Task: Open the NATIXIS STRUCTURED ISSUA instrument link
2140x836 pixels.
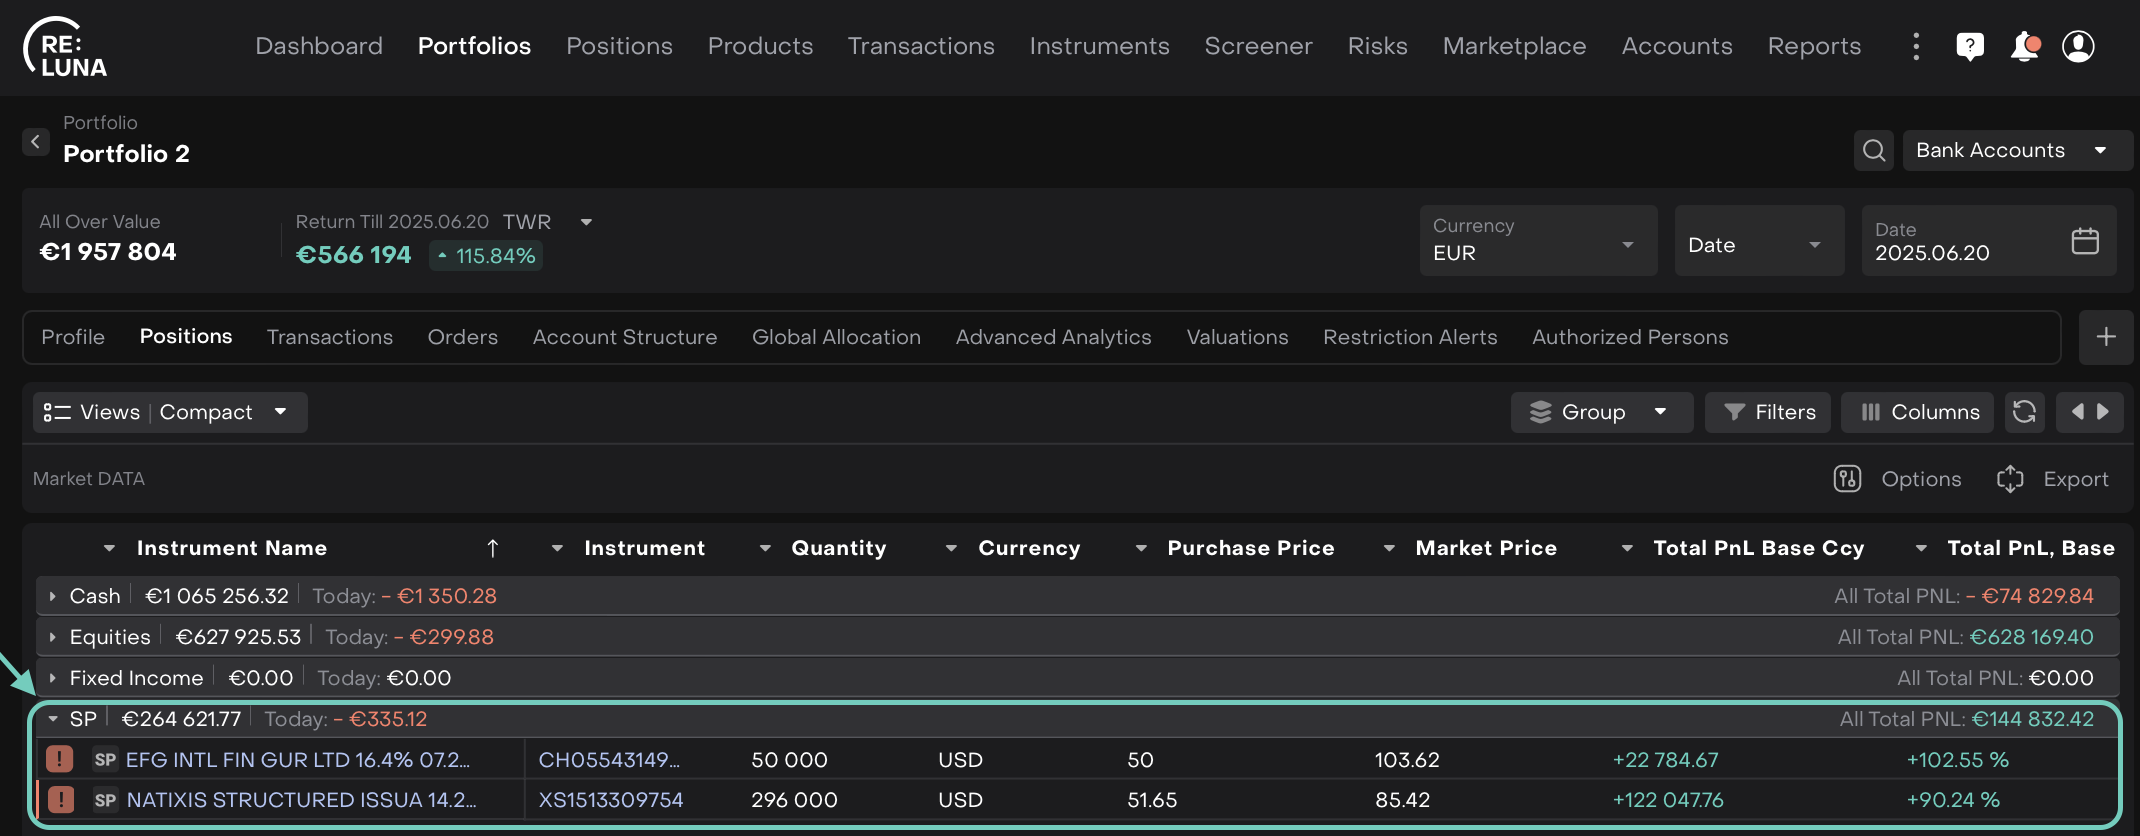Action: [x=301, y=800]
